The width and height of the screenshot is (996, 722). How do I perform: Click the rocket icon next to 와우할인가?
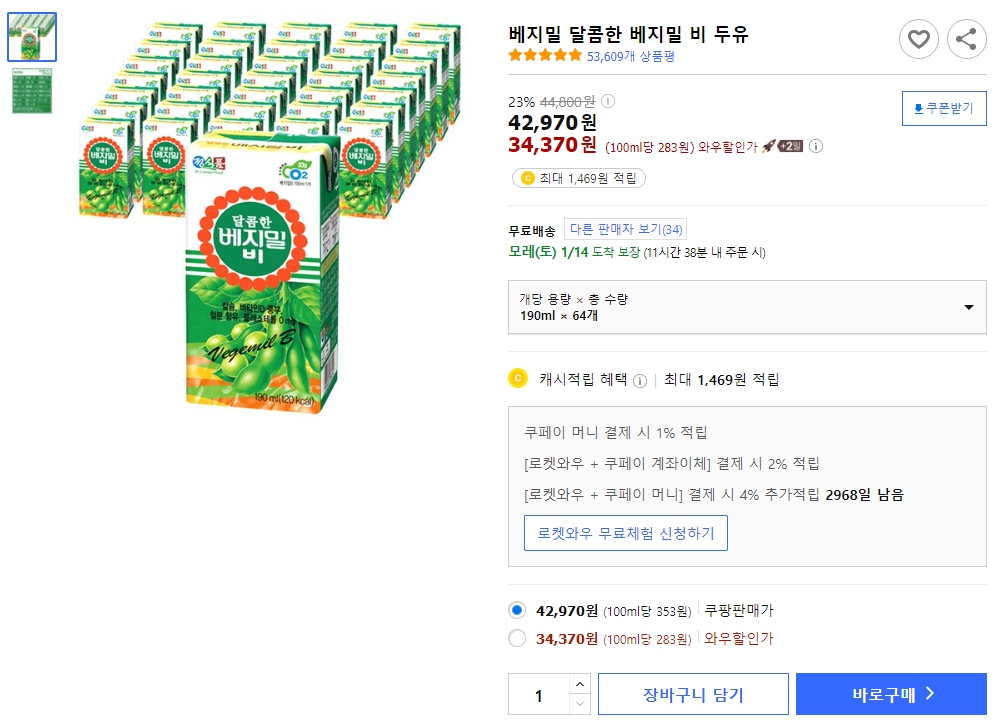pos(770,146)
